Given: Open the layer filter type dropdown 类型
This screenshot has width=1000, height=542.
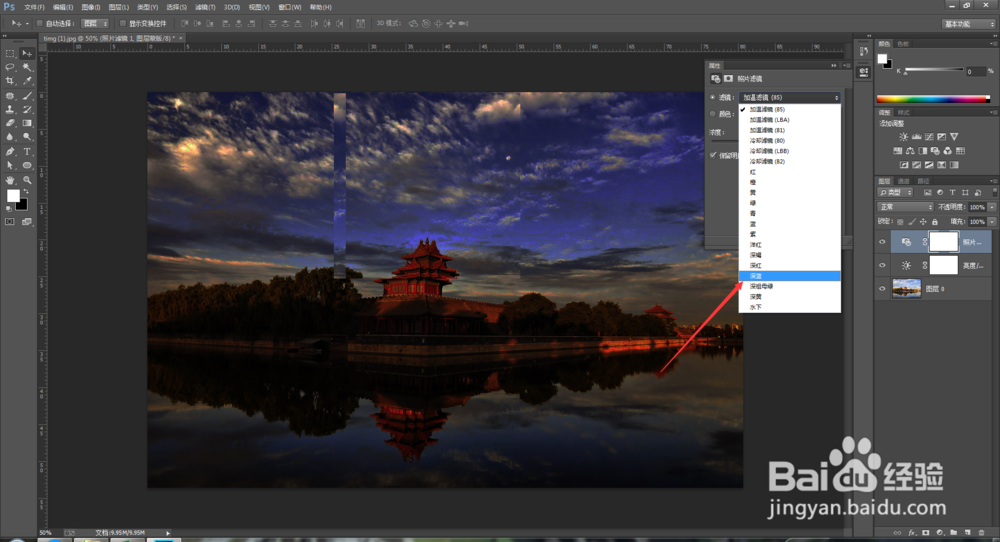Looking at the screenshot, I should (x=895, y=193).
